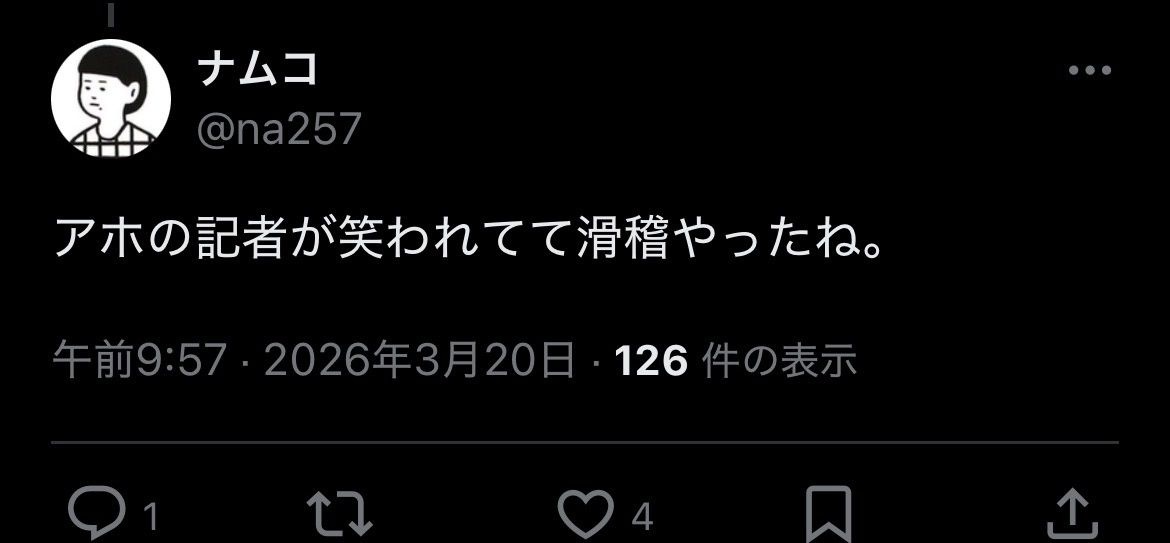
Task: Select the tweet text about アホの記者
Action: (469, 241)
